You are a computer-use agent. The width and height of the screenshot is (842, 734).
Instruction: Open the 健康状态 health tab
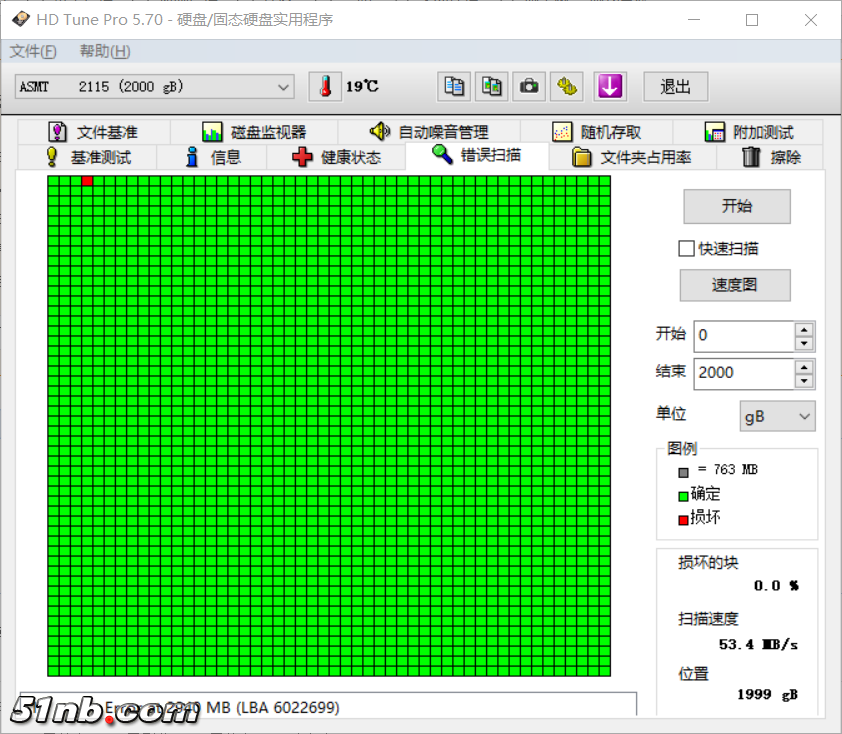pyautogui.click(x=336, y=157)
